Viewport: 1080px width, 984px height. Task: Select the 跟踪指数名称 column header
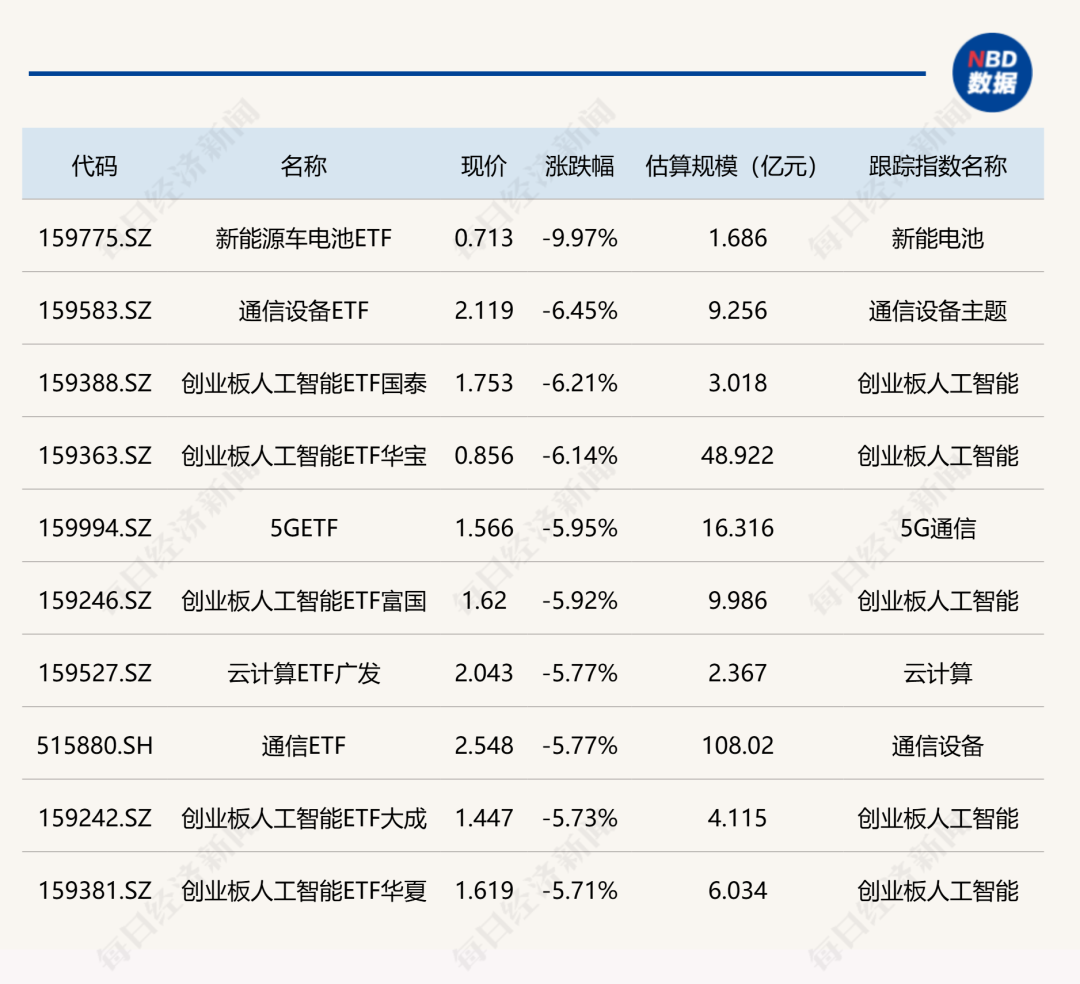point(937,166)
